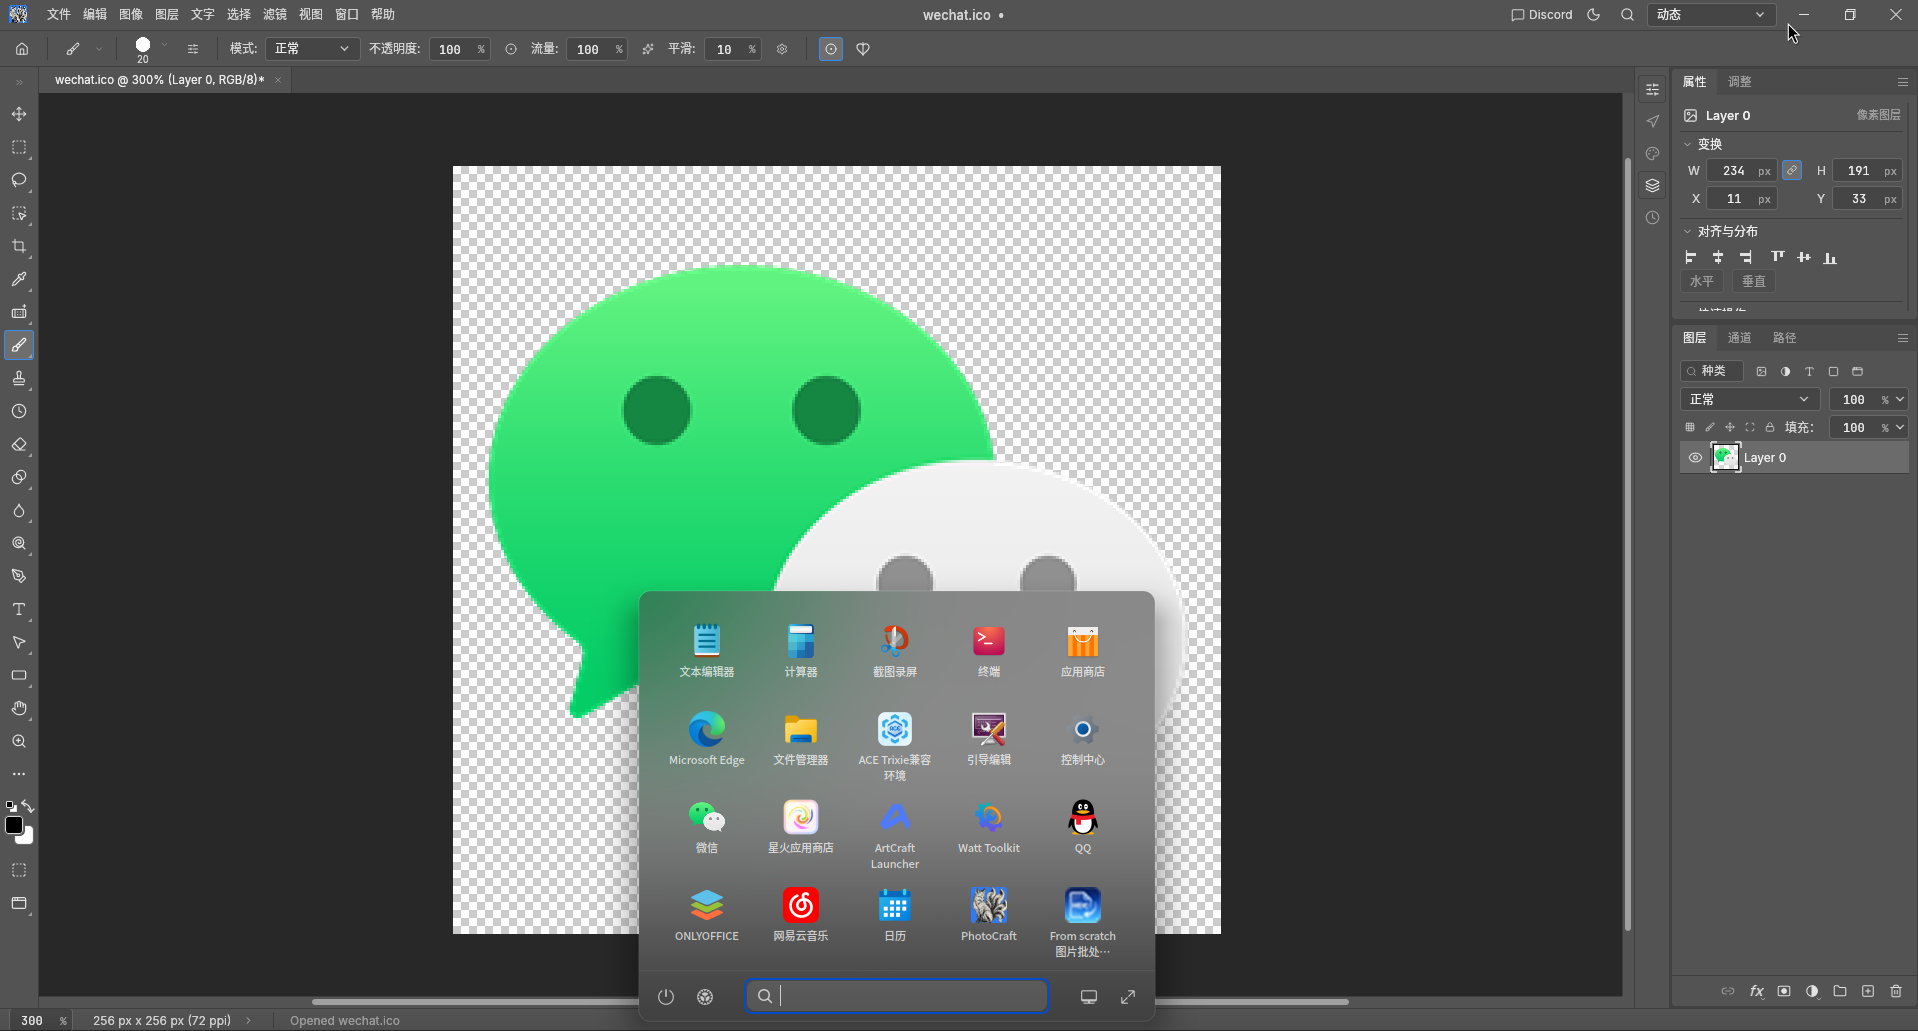
Task: Hide Layer 0 with the eye icon
Action: pyautogui.click(x=1695, y=458)
